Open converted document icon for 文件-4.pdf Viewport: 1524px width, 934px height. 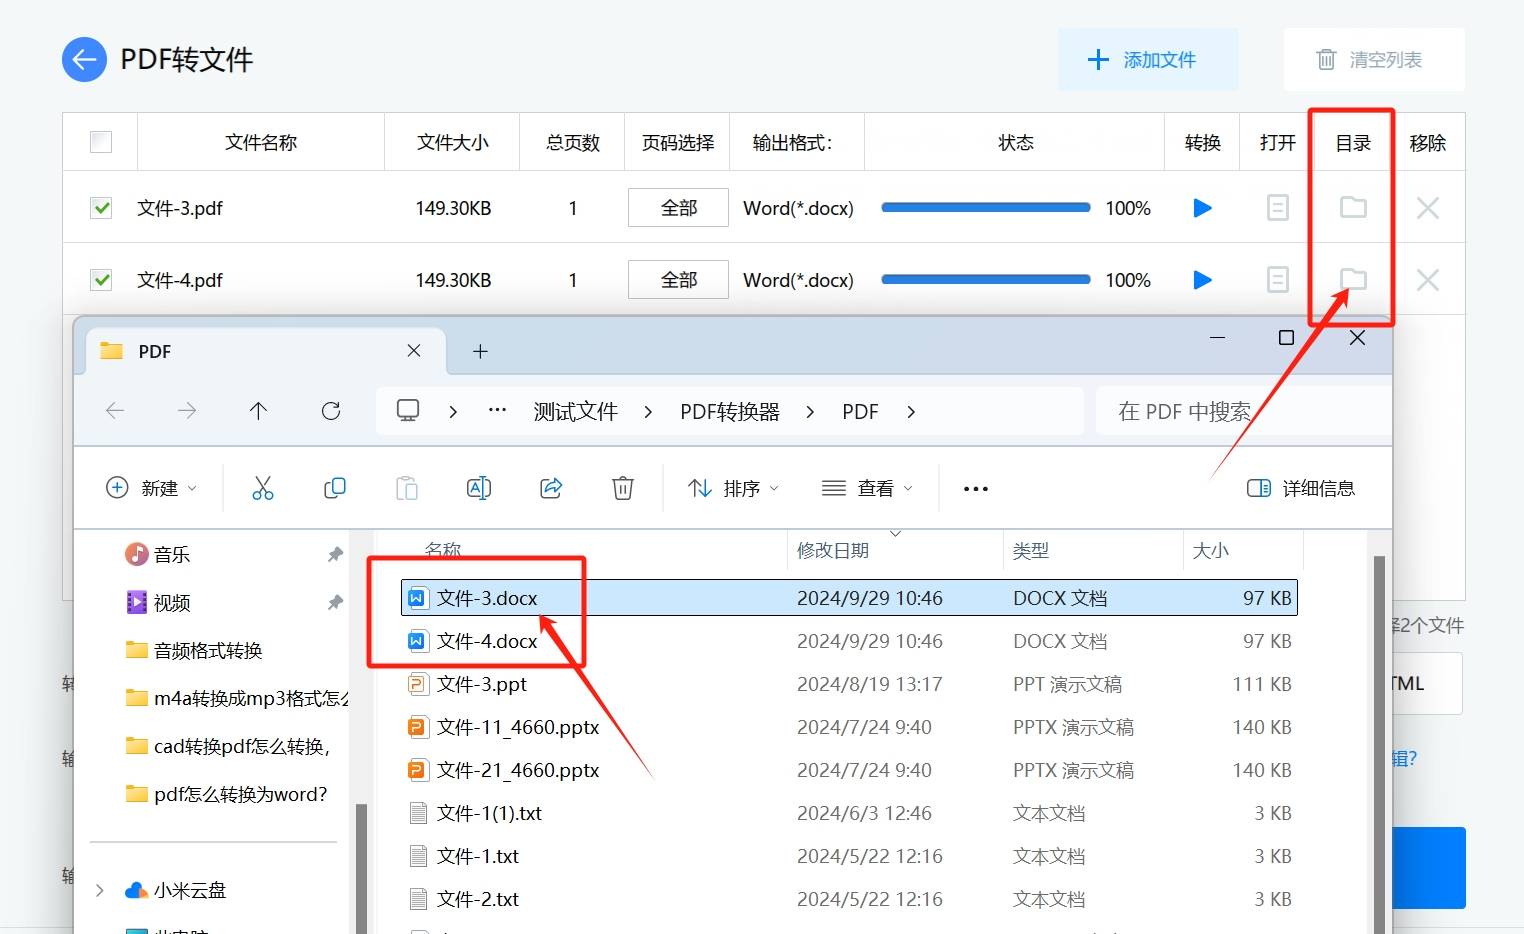coord(1278,280)
